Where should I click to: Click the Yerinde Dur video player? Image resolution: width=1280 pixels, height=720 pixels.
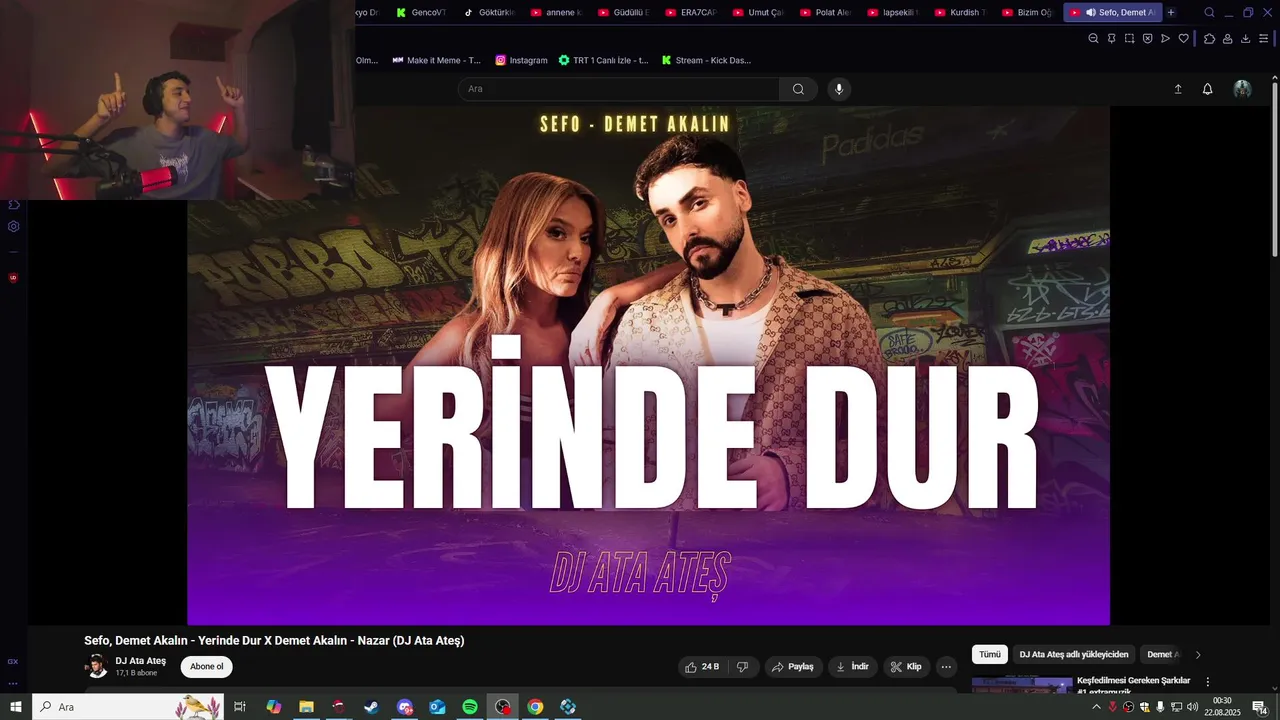[x=648, y=365]
